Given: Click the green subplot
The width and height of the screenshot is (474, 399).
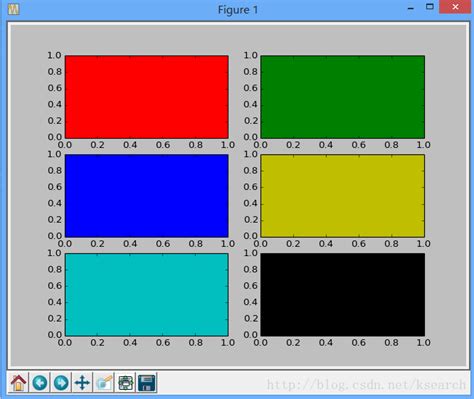Looking at the screenshot, I should (343, 97).
